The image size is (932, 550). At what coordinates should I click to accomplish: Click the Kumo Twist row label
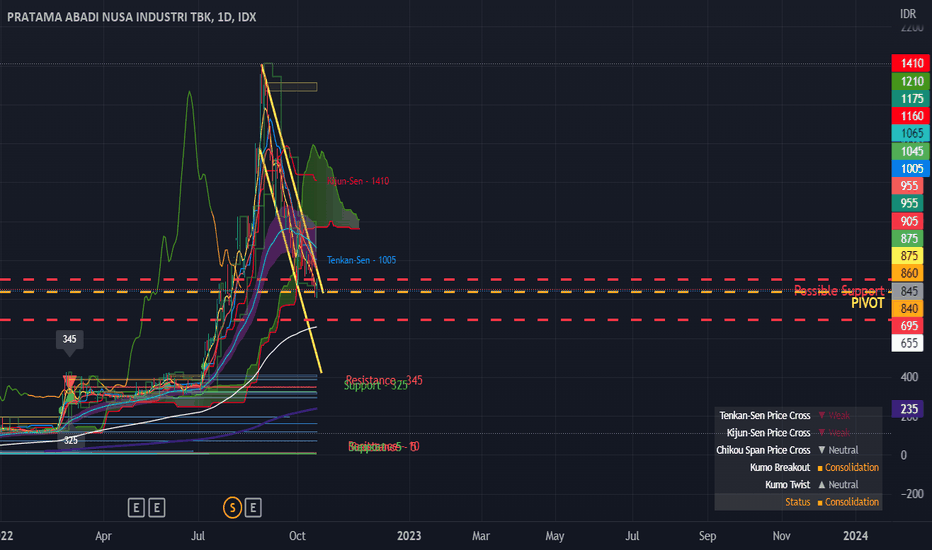point(788,485)
